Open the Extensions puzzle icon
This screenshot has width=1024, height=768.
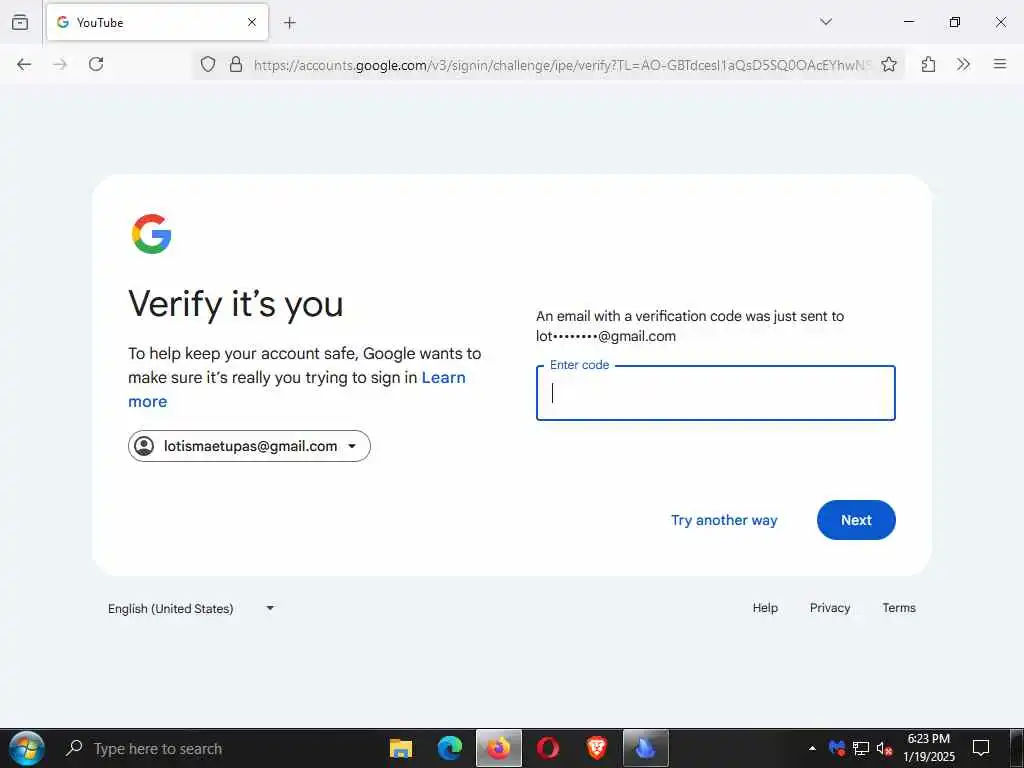(x=928, y=64)
